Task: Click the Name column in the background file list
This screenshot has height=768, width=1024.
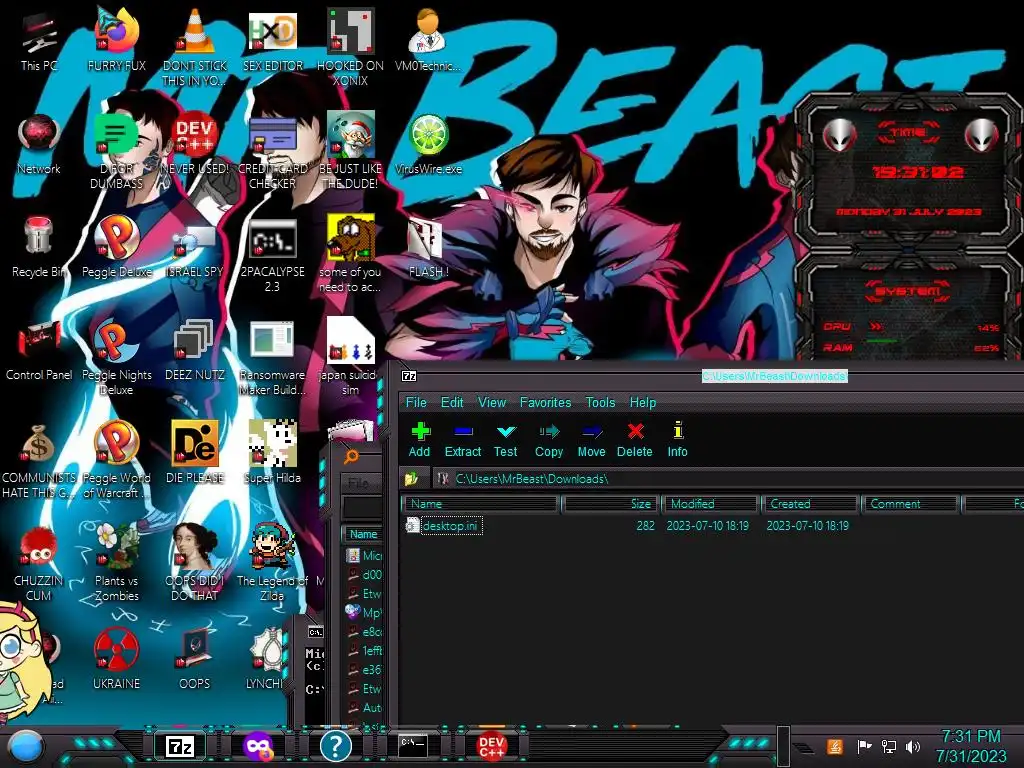Action: coord(363,534)
